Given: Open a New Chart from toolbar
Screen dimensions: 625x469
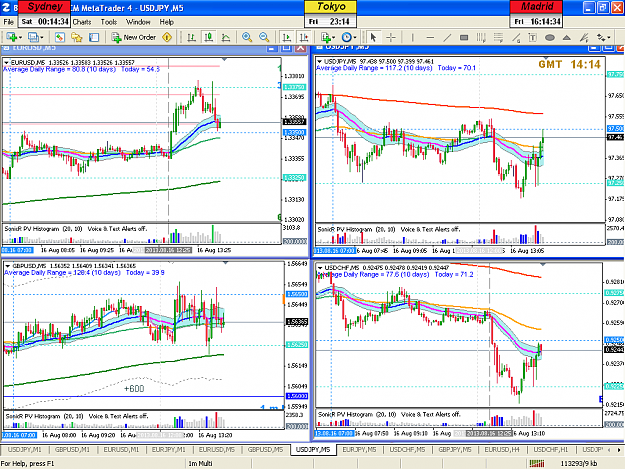Looking at the screenshot, I should [x=11, y=37].
